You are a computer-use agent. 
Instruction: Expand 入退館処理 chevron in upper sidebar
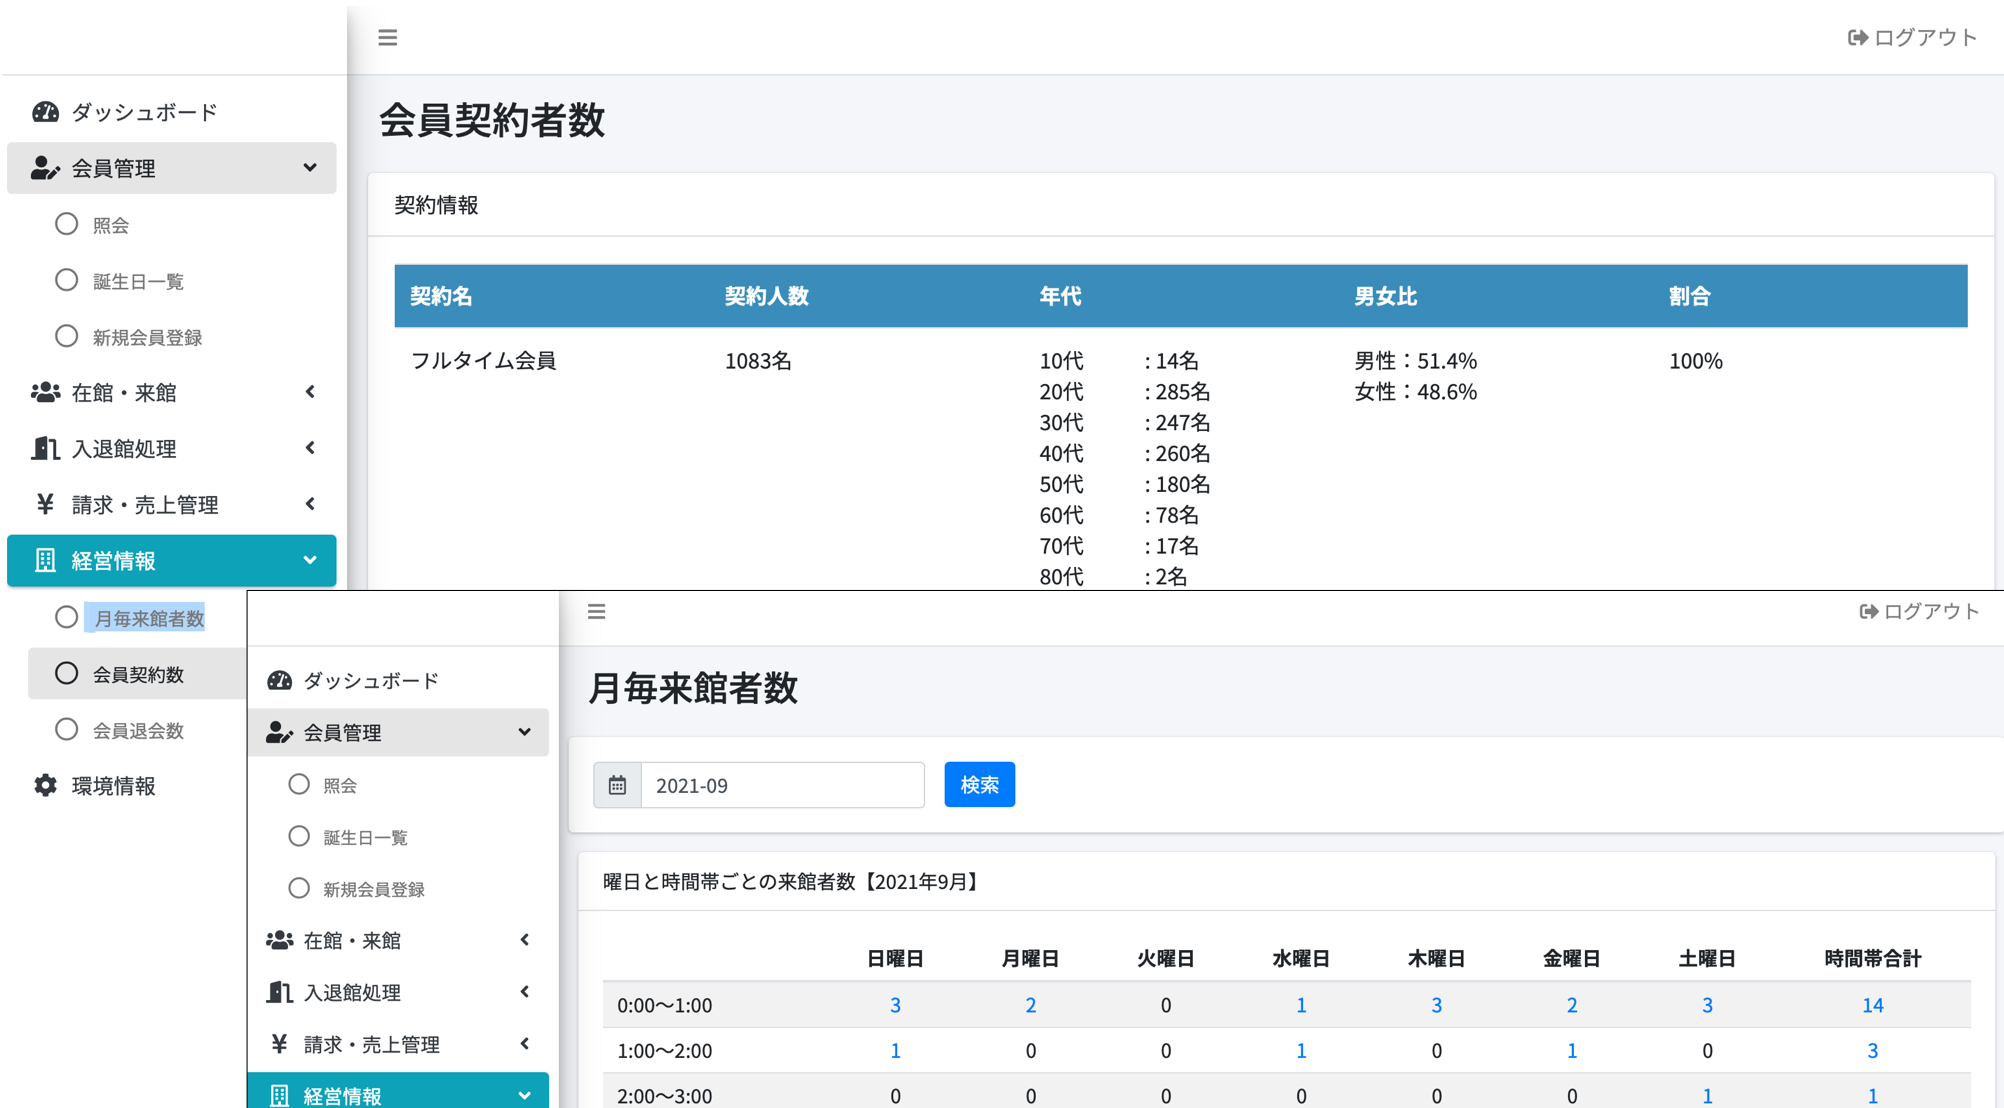click(310, 448)
